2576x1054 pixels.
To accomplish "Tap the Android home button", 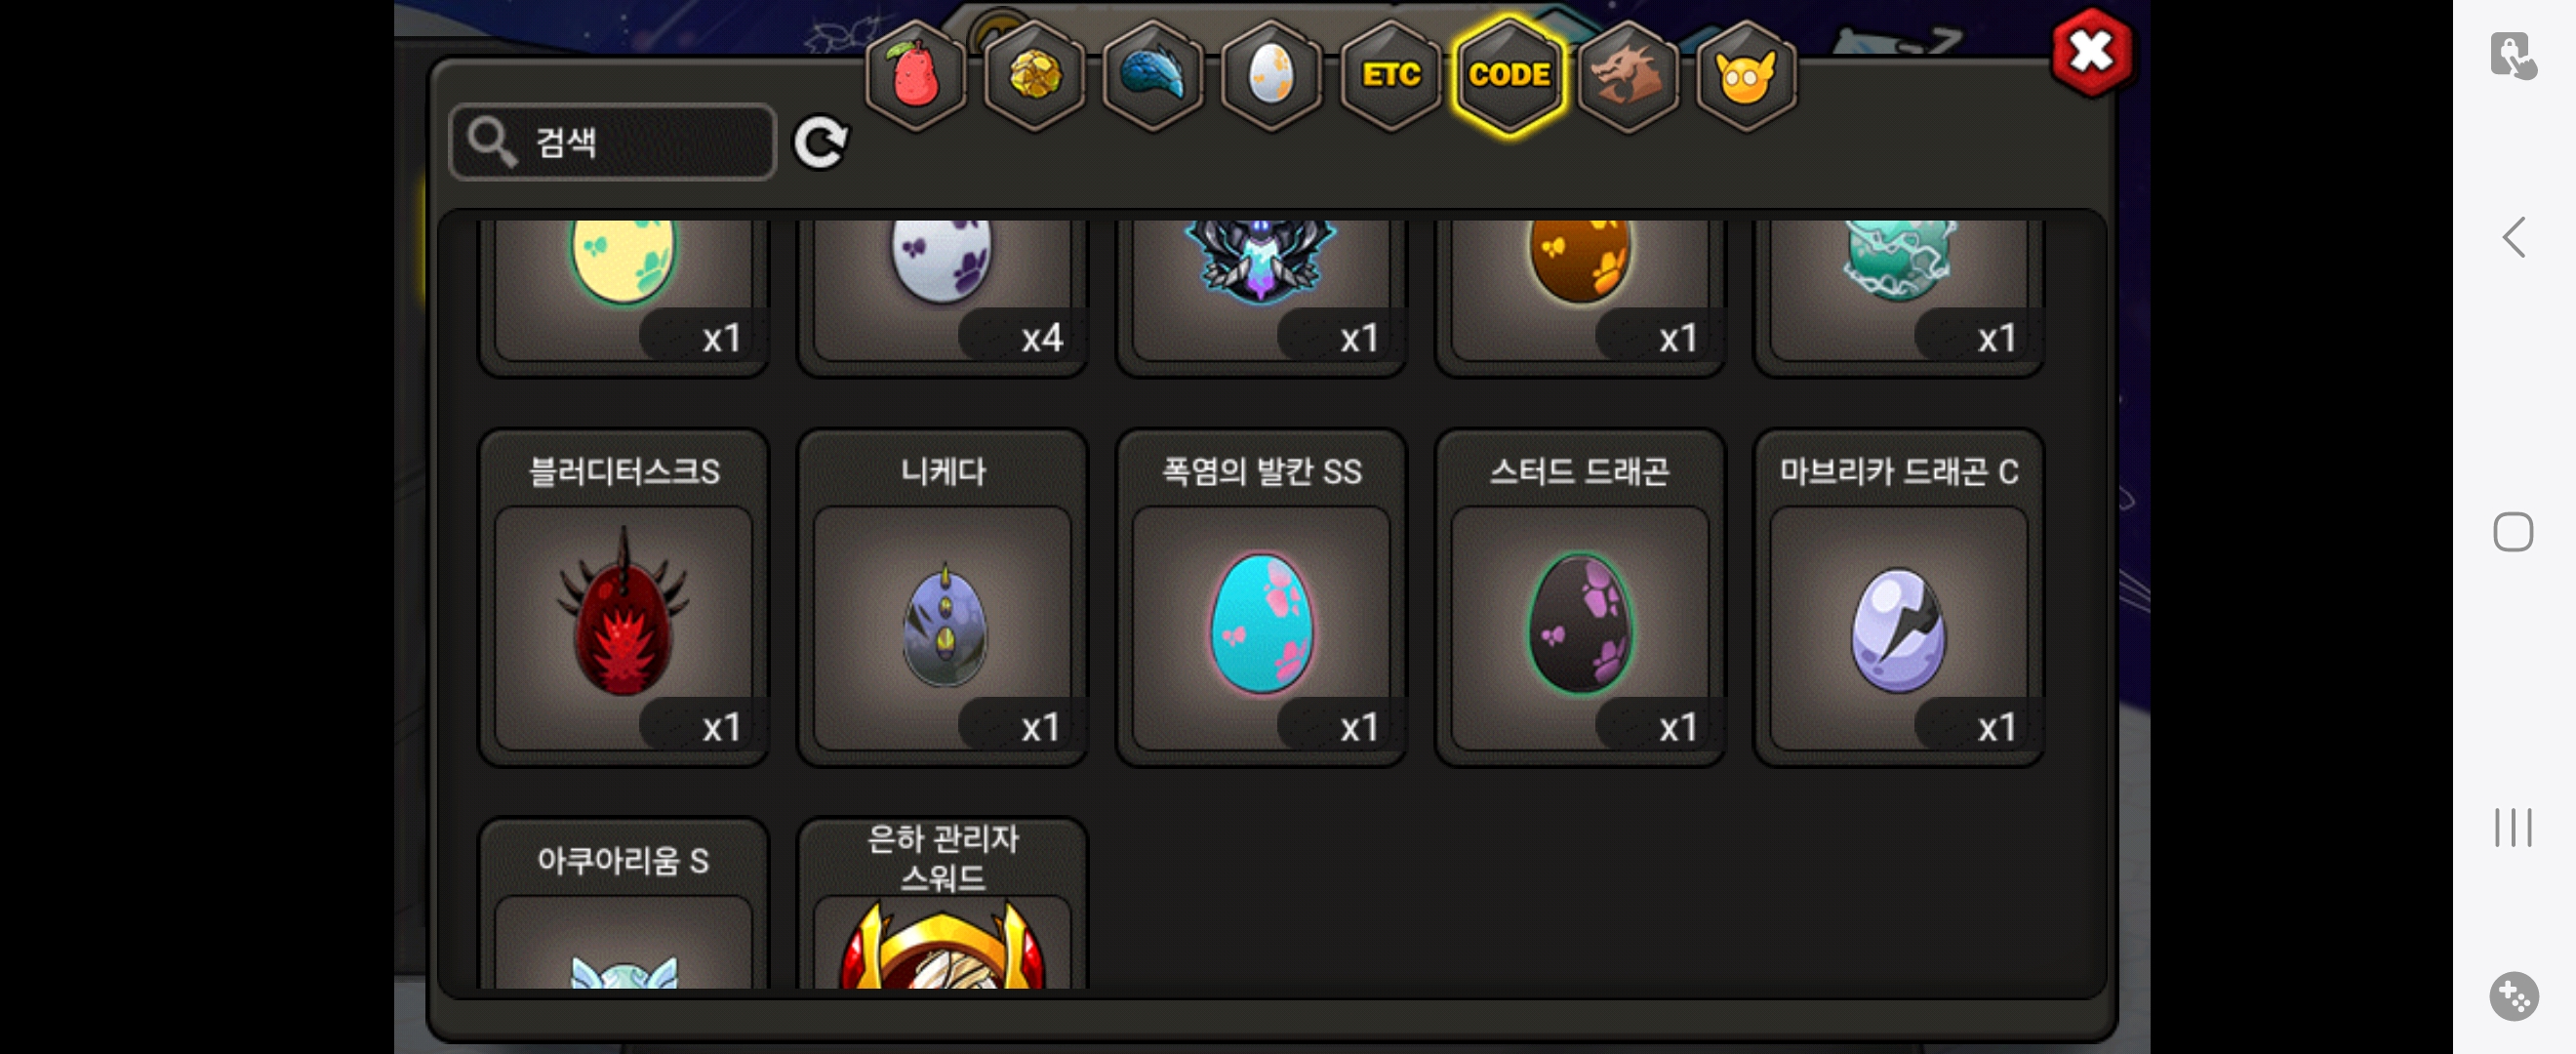I will pos(2513,532).
